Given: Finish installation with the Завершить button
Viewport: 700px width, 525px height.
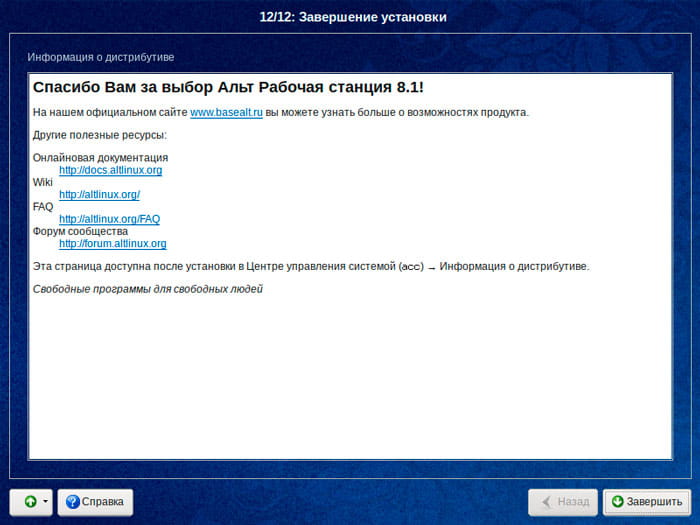Looking at the screenshot, I should click(x=646, y=502).
